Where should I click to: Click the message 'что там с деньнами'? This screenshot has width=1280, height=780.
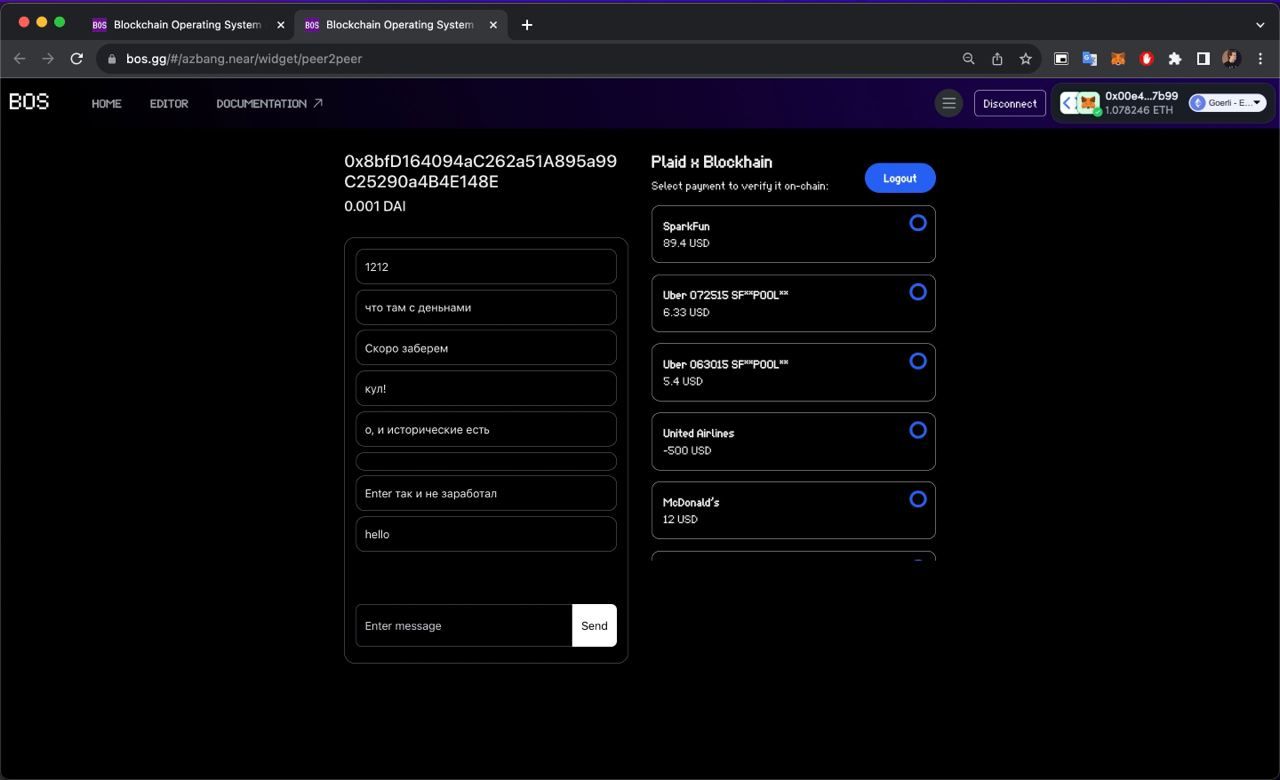(486, 308)
